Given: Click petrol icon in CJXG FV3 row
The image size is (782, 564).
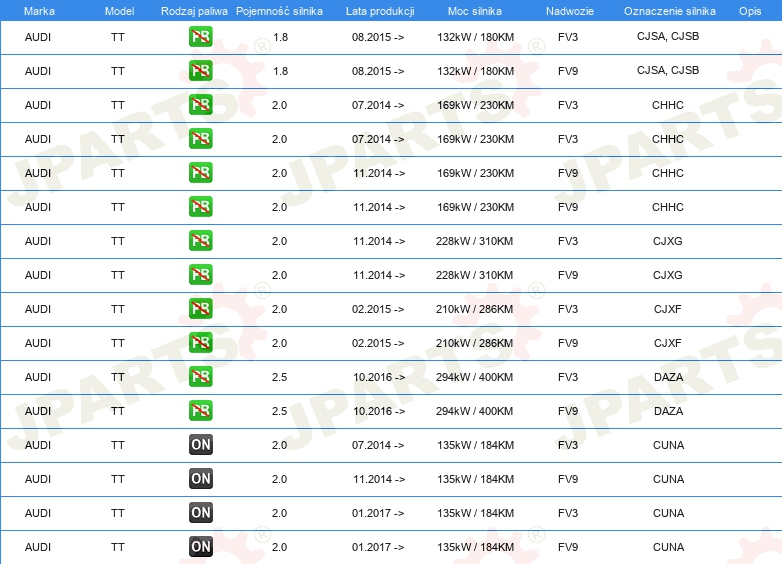Looking at the screenshot, I should pyautogui.click(x=201, y=241).
